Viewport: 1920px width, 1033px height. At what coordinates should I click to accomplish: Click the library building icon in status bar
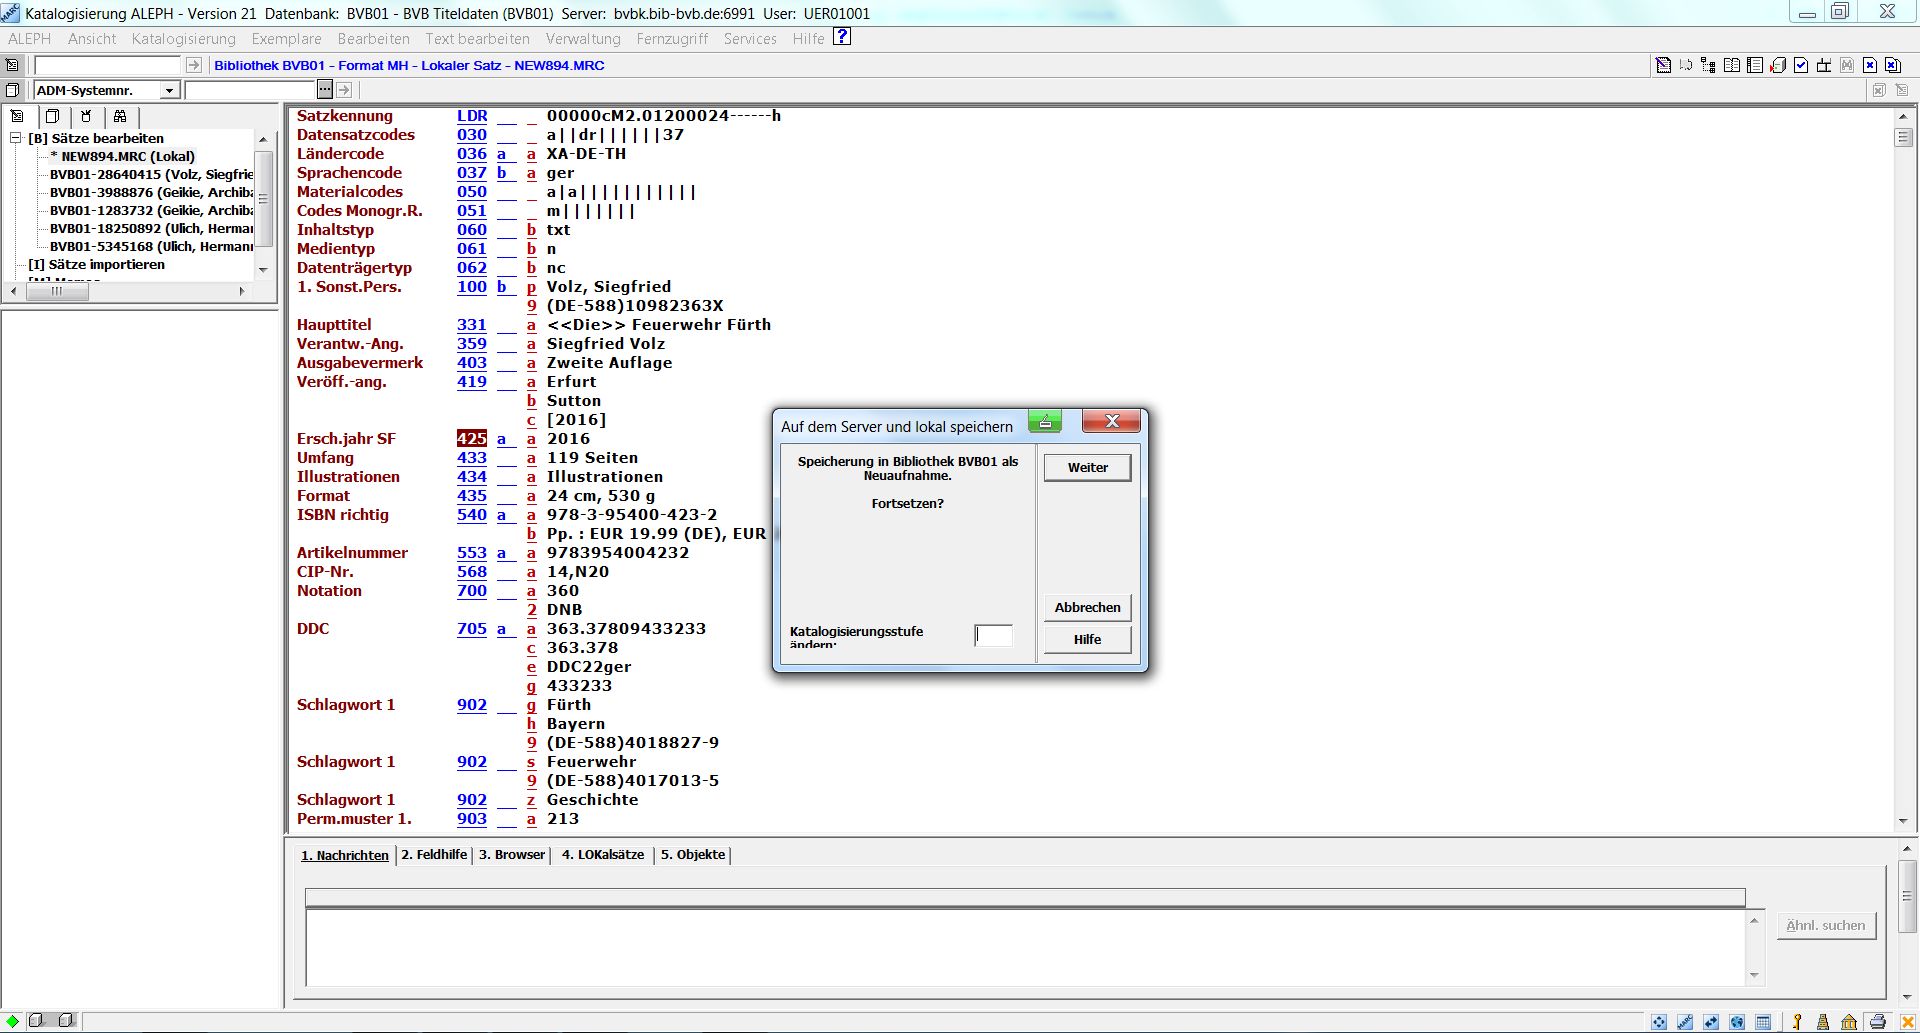[x=1849, y=1022]
